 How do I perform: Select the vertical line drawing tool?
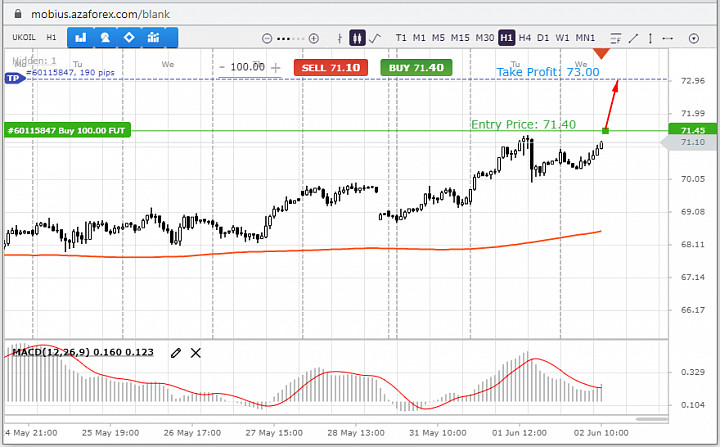(x=650, y=38)
